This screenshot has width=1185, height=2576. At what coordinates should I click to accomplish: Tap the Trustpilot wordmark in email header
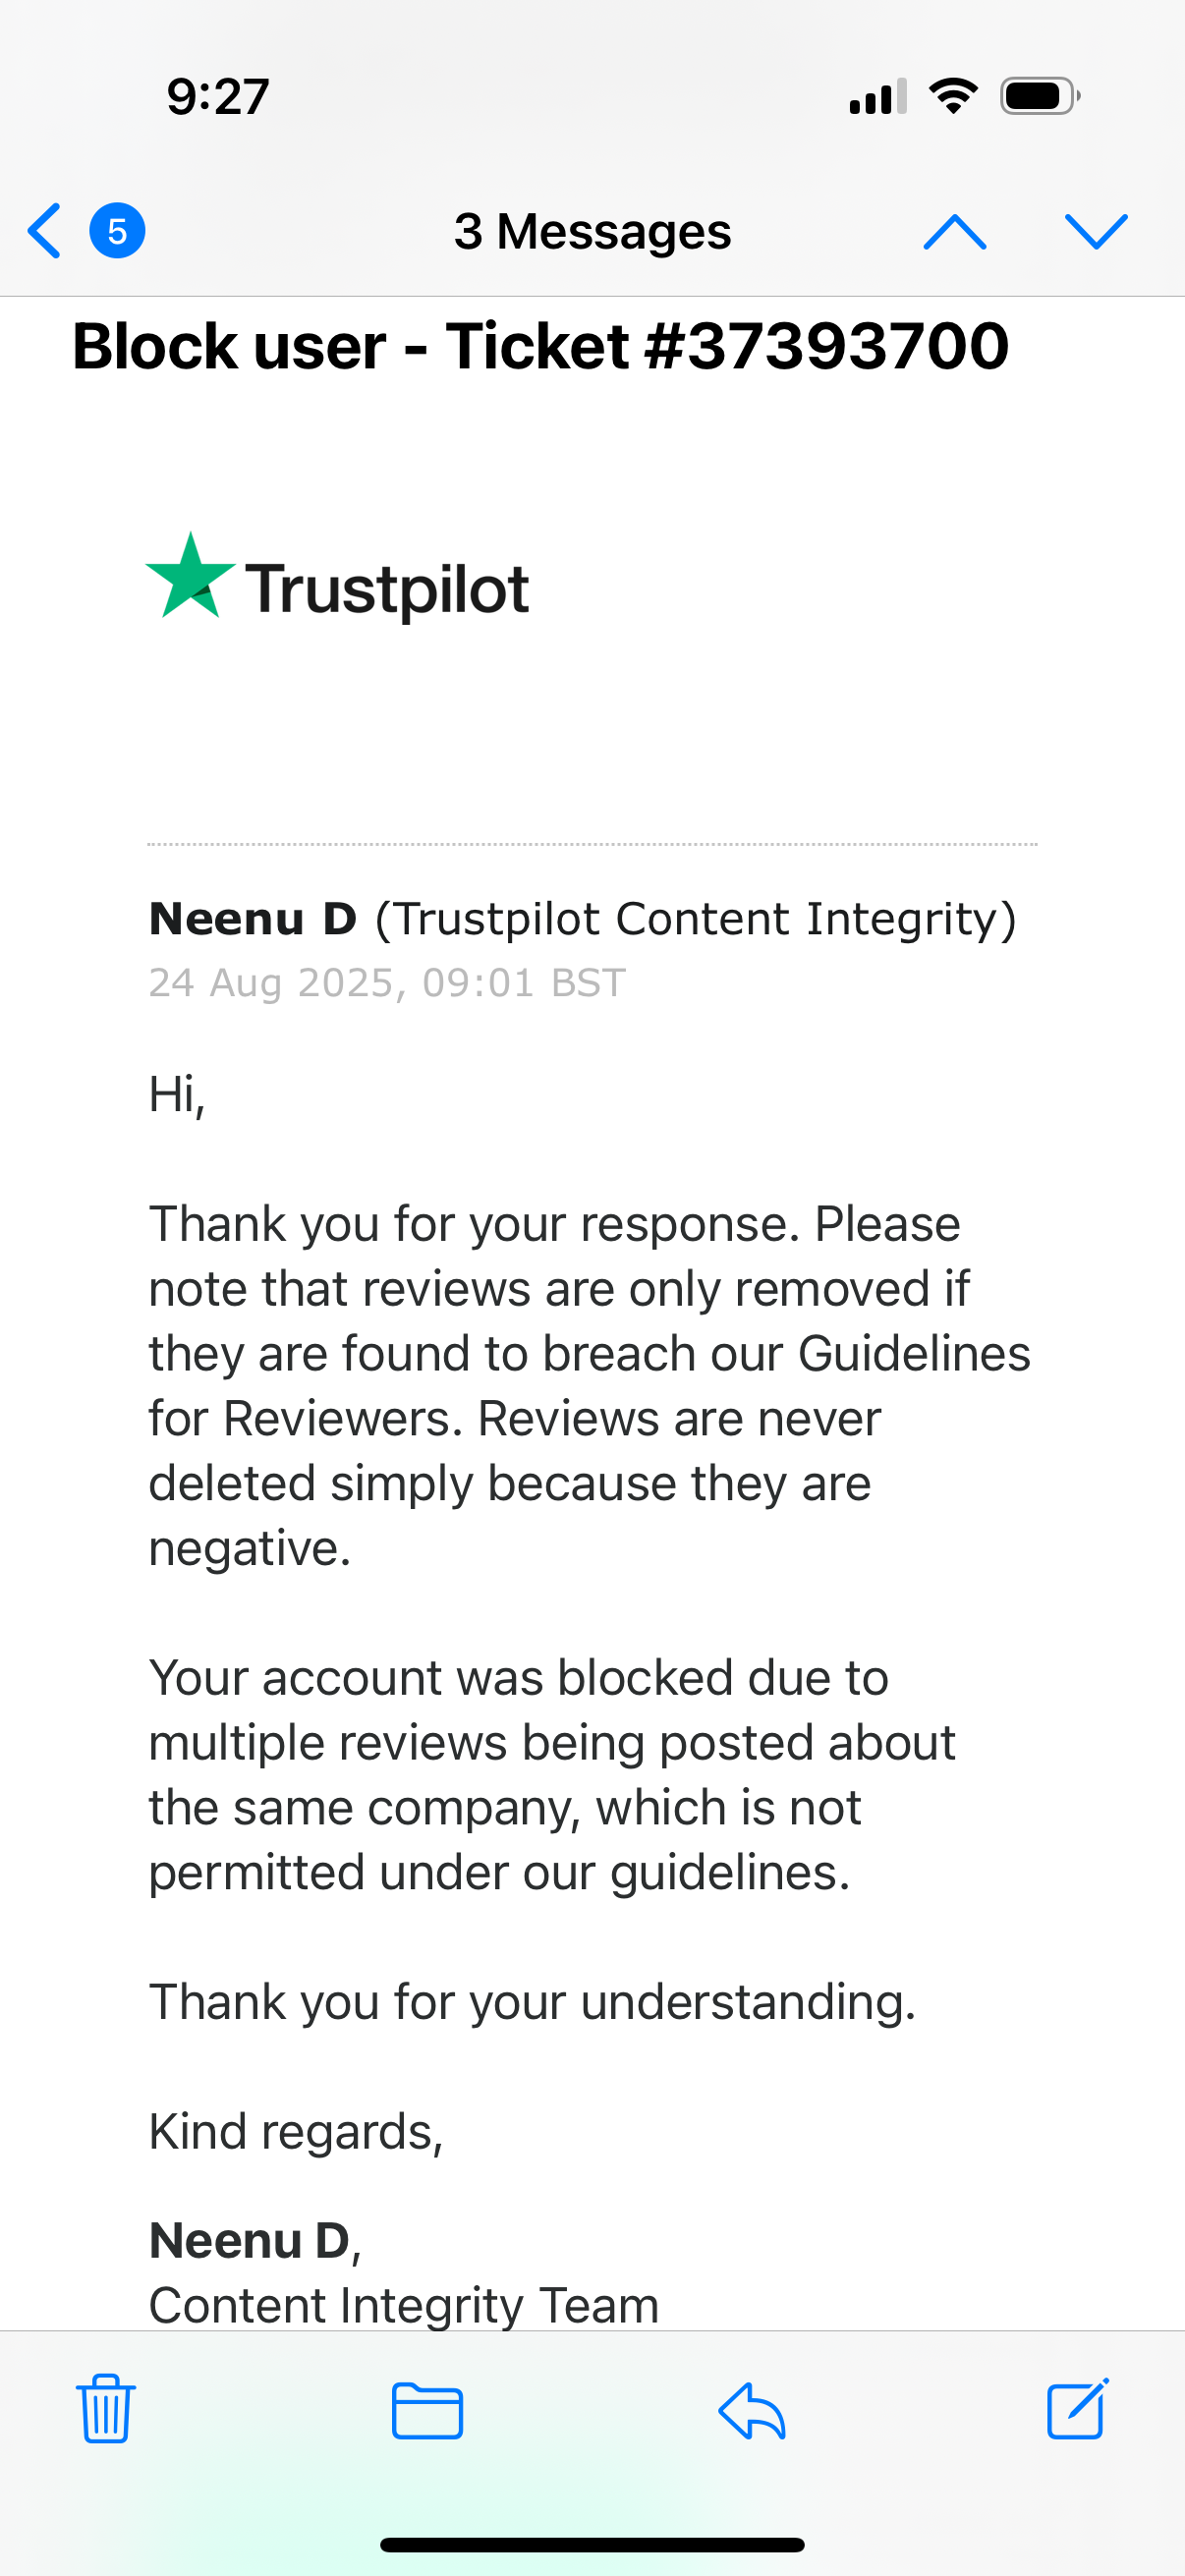tap(387, 590)
